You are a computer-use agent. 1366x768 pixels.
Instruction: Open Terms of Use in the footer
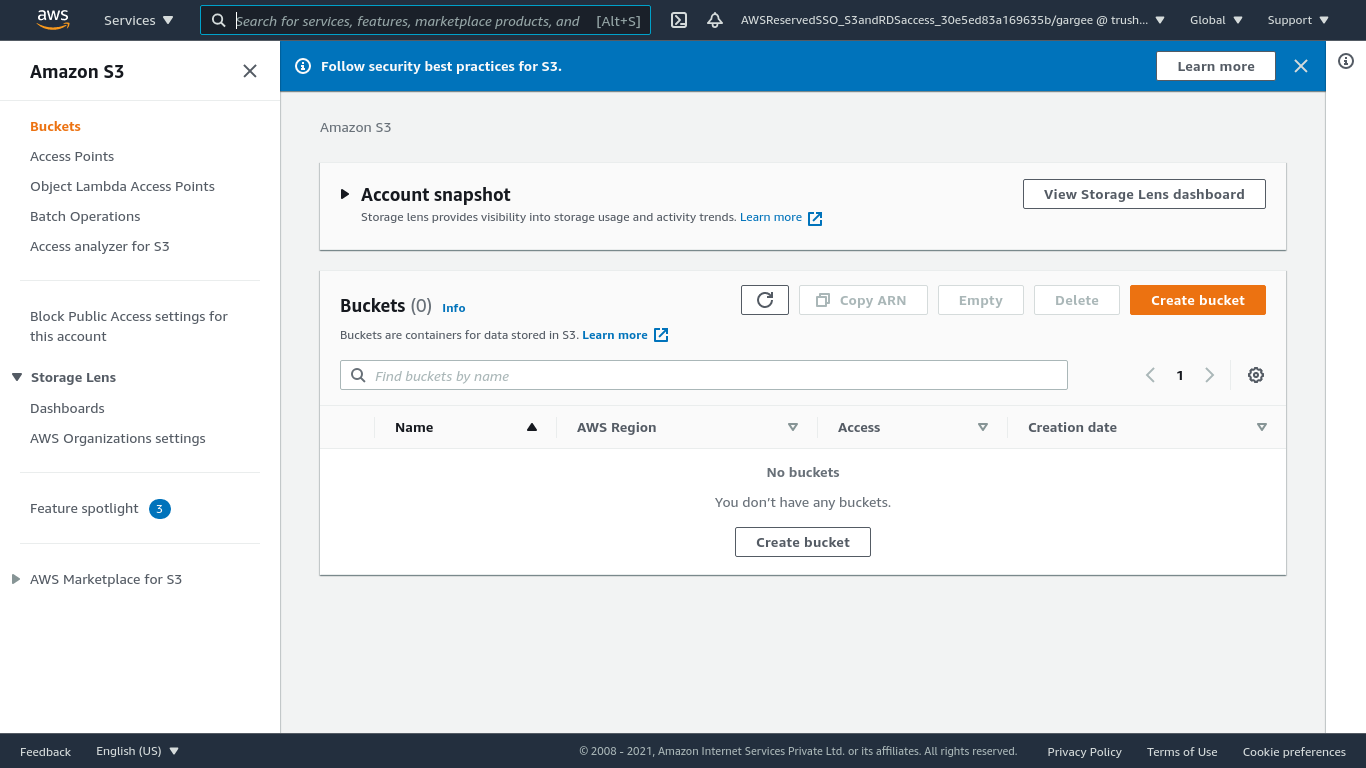click(x=1182, y=752)
